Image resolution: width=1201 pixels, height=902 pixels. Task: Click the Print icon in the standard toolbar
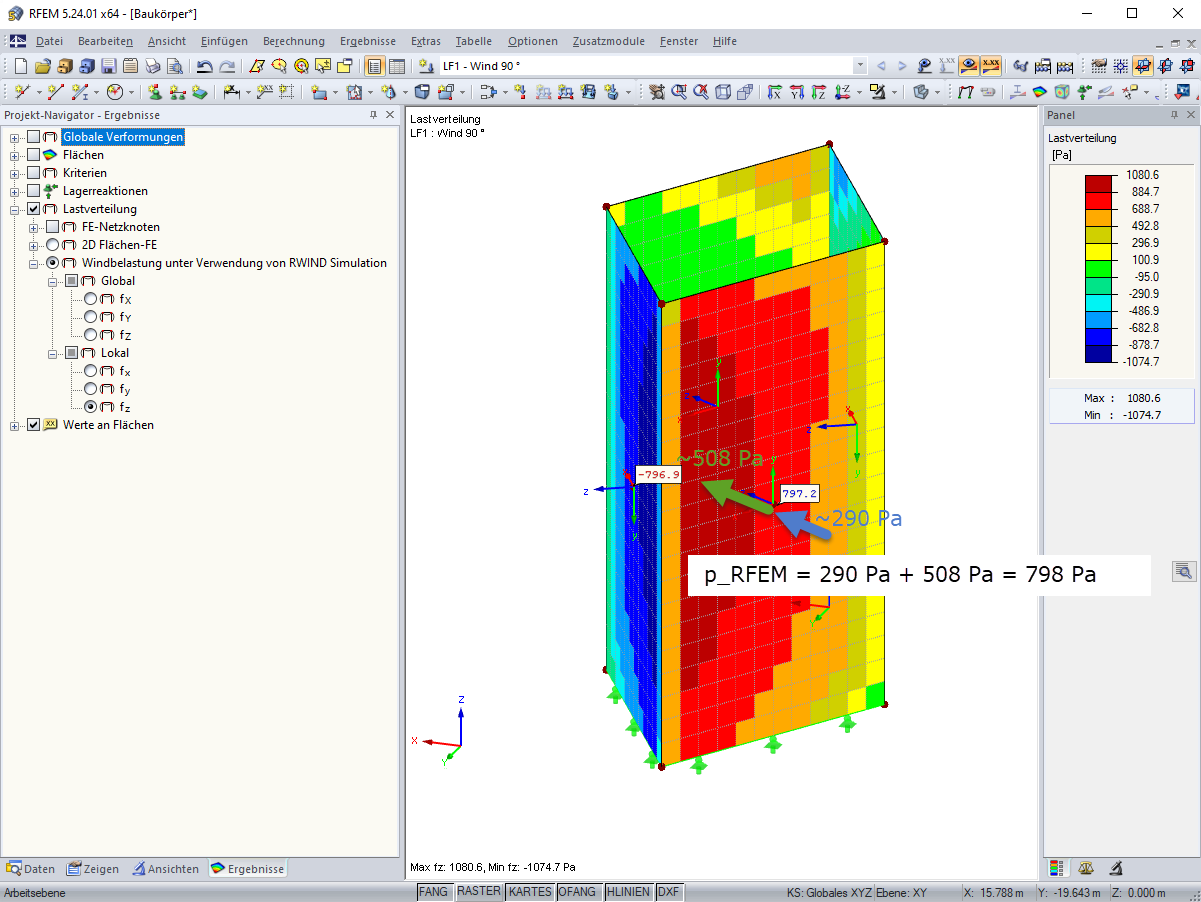(150, 66)
